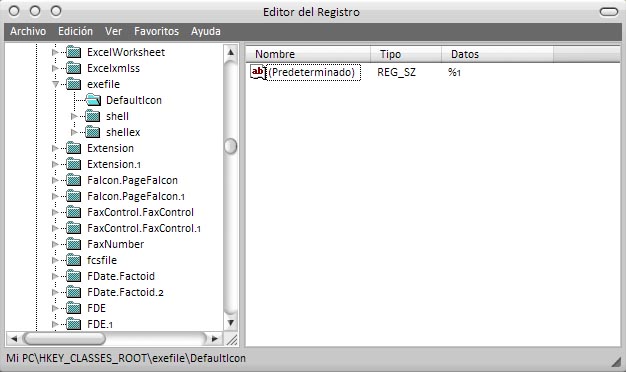626x372 pixels.
Task: Click the Excelxmlss folder icon
Action: point(73,68)
